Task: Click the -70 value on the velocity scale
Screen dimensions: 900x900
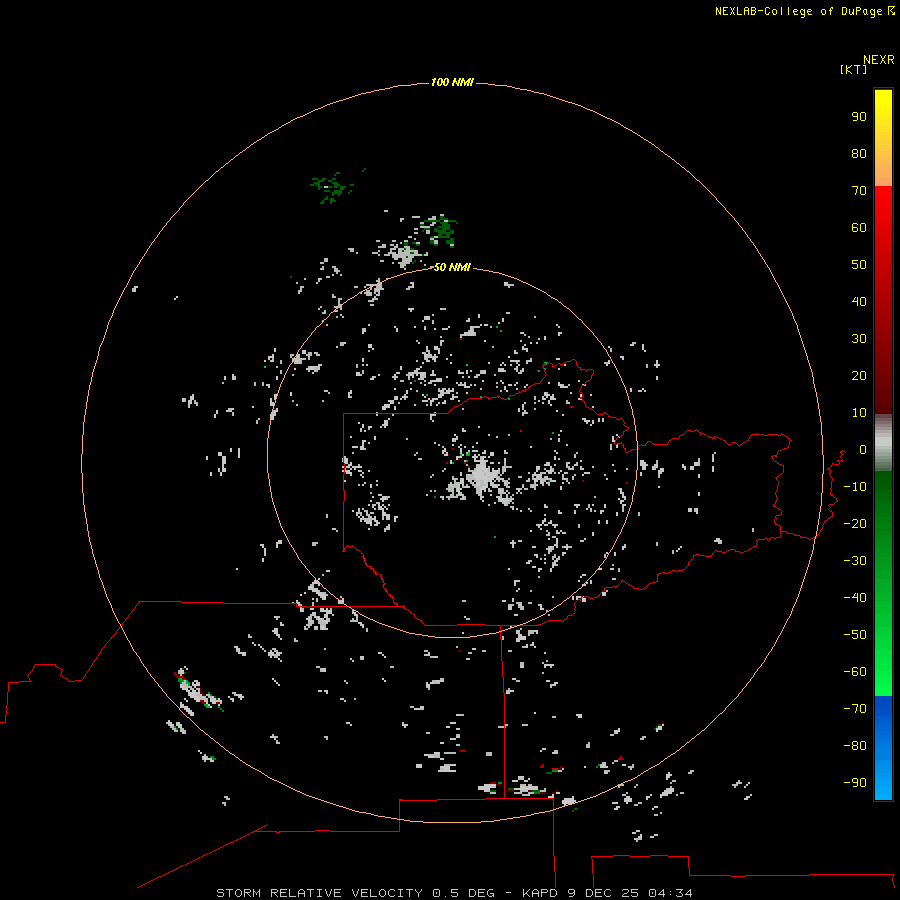Action: point(855,708)
